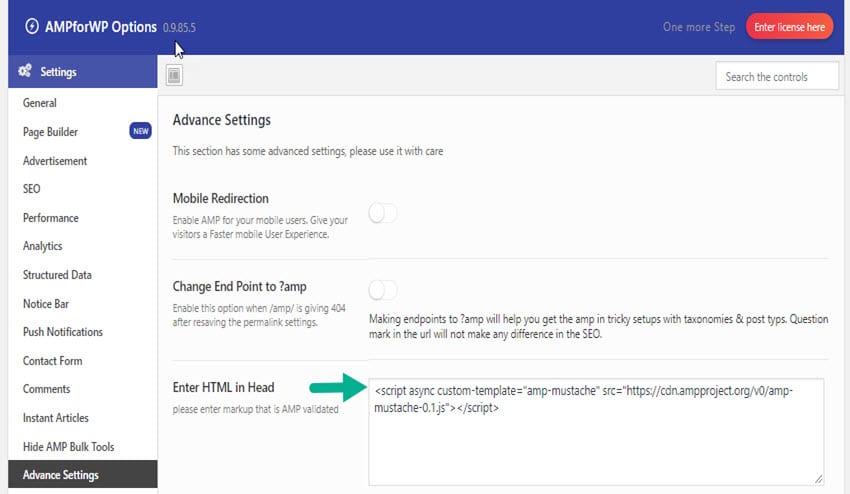The height and width of the screenshot is (494, 850).
Task: Click 'Enable this option when /amp/' description
Action: pos(259,315)
